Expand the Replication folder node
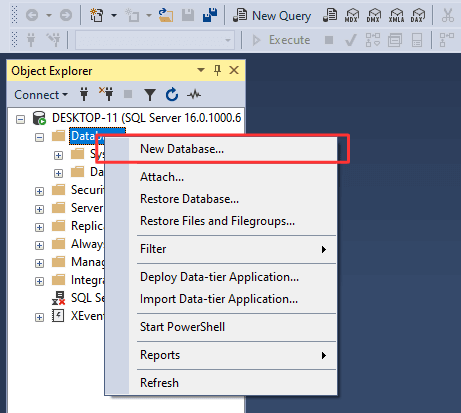 coord(39,227)
